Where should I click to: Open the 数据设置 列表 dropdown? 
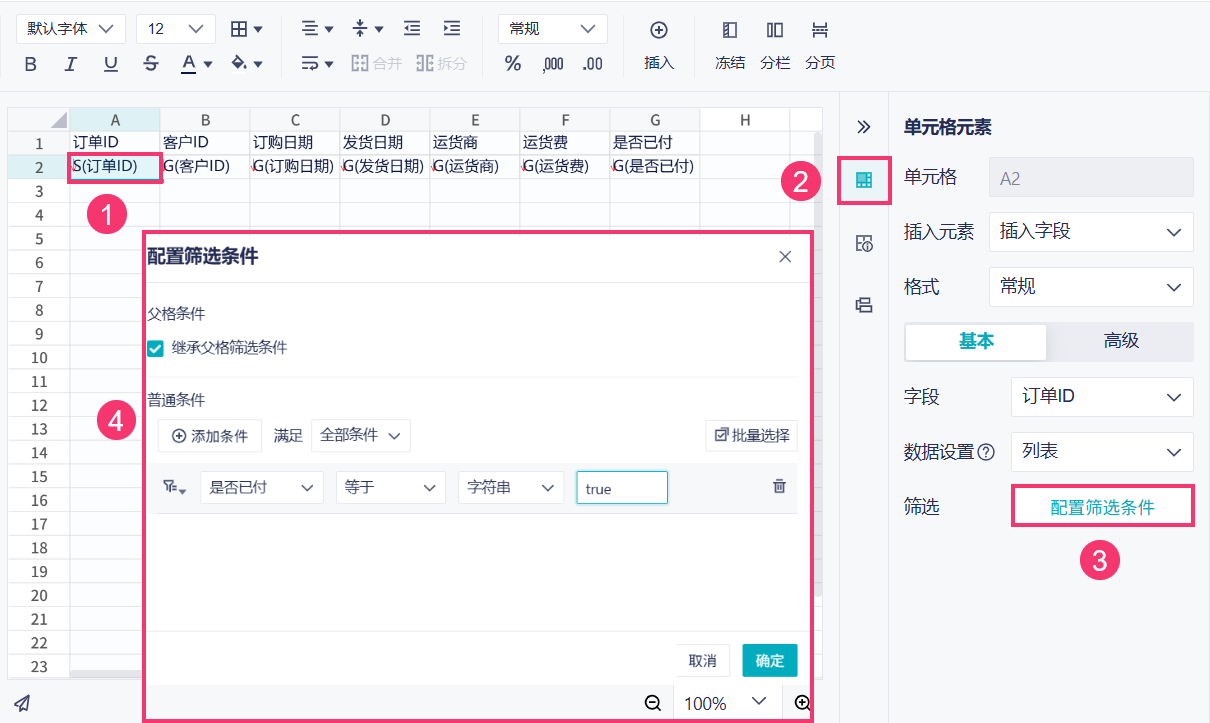[x=1102, y=452]
